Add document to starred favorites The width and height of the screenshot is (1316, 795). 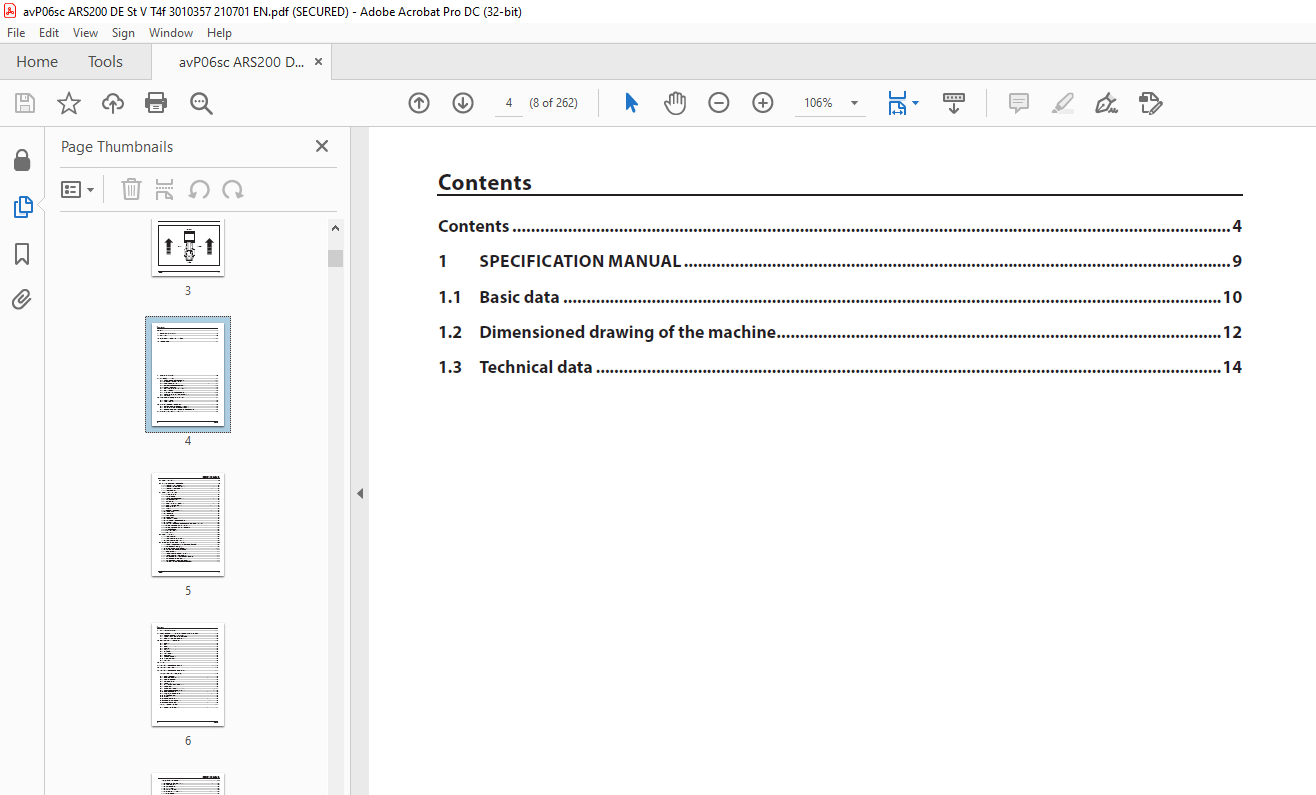point(68,103)
